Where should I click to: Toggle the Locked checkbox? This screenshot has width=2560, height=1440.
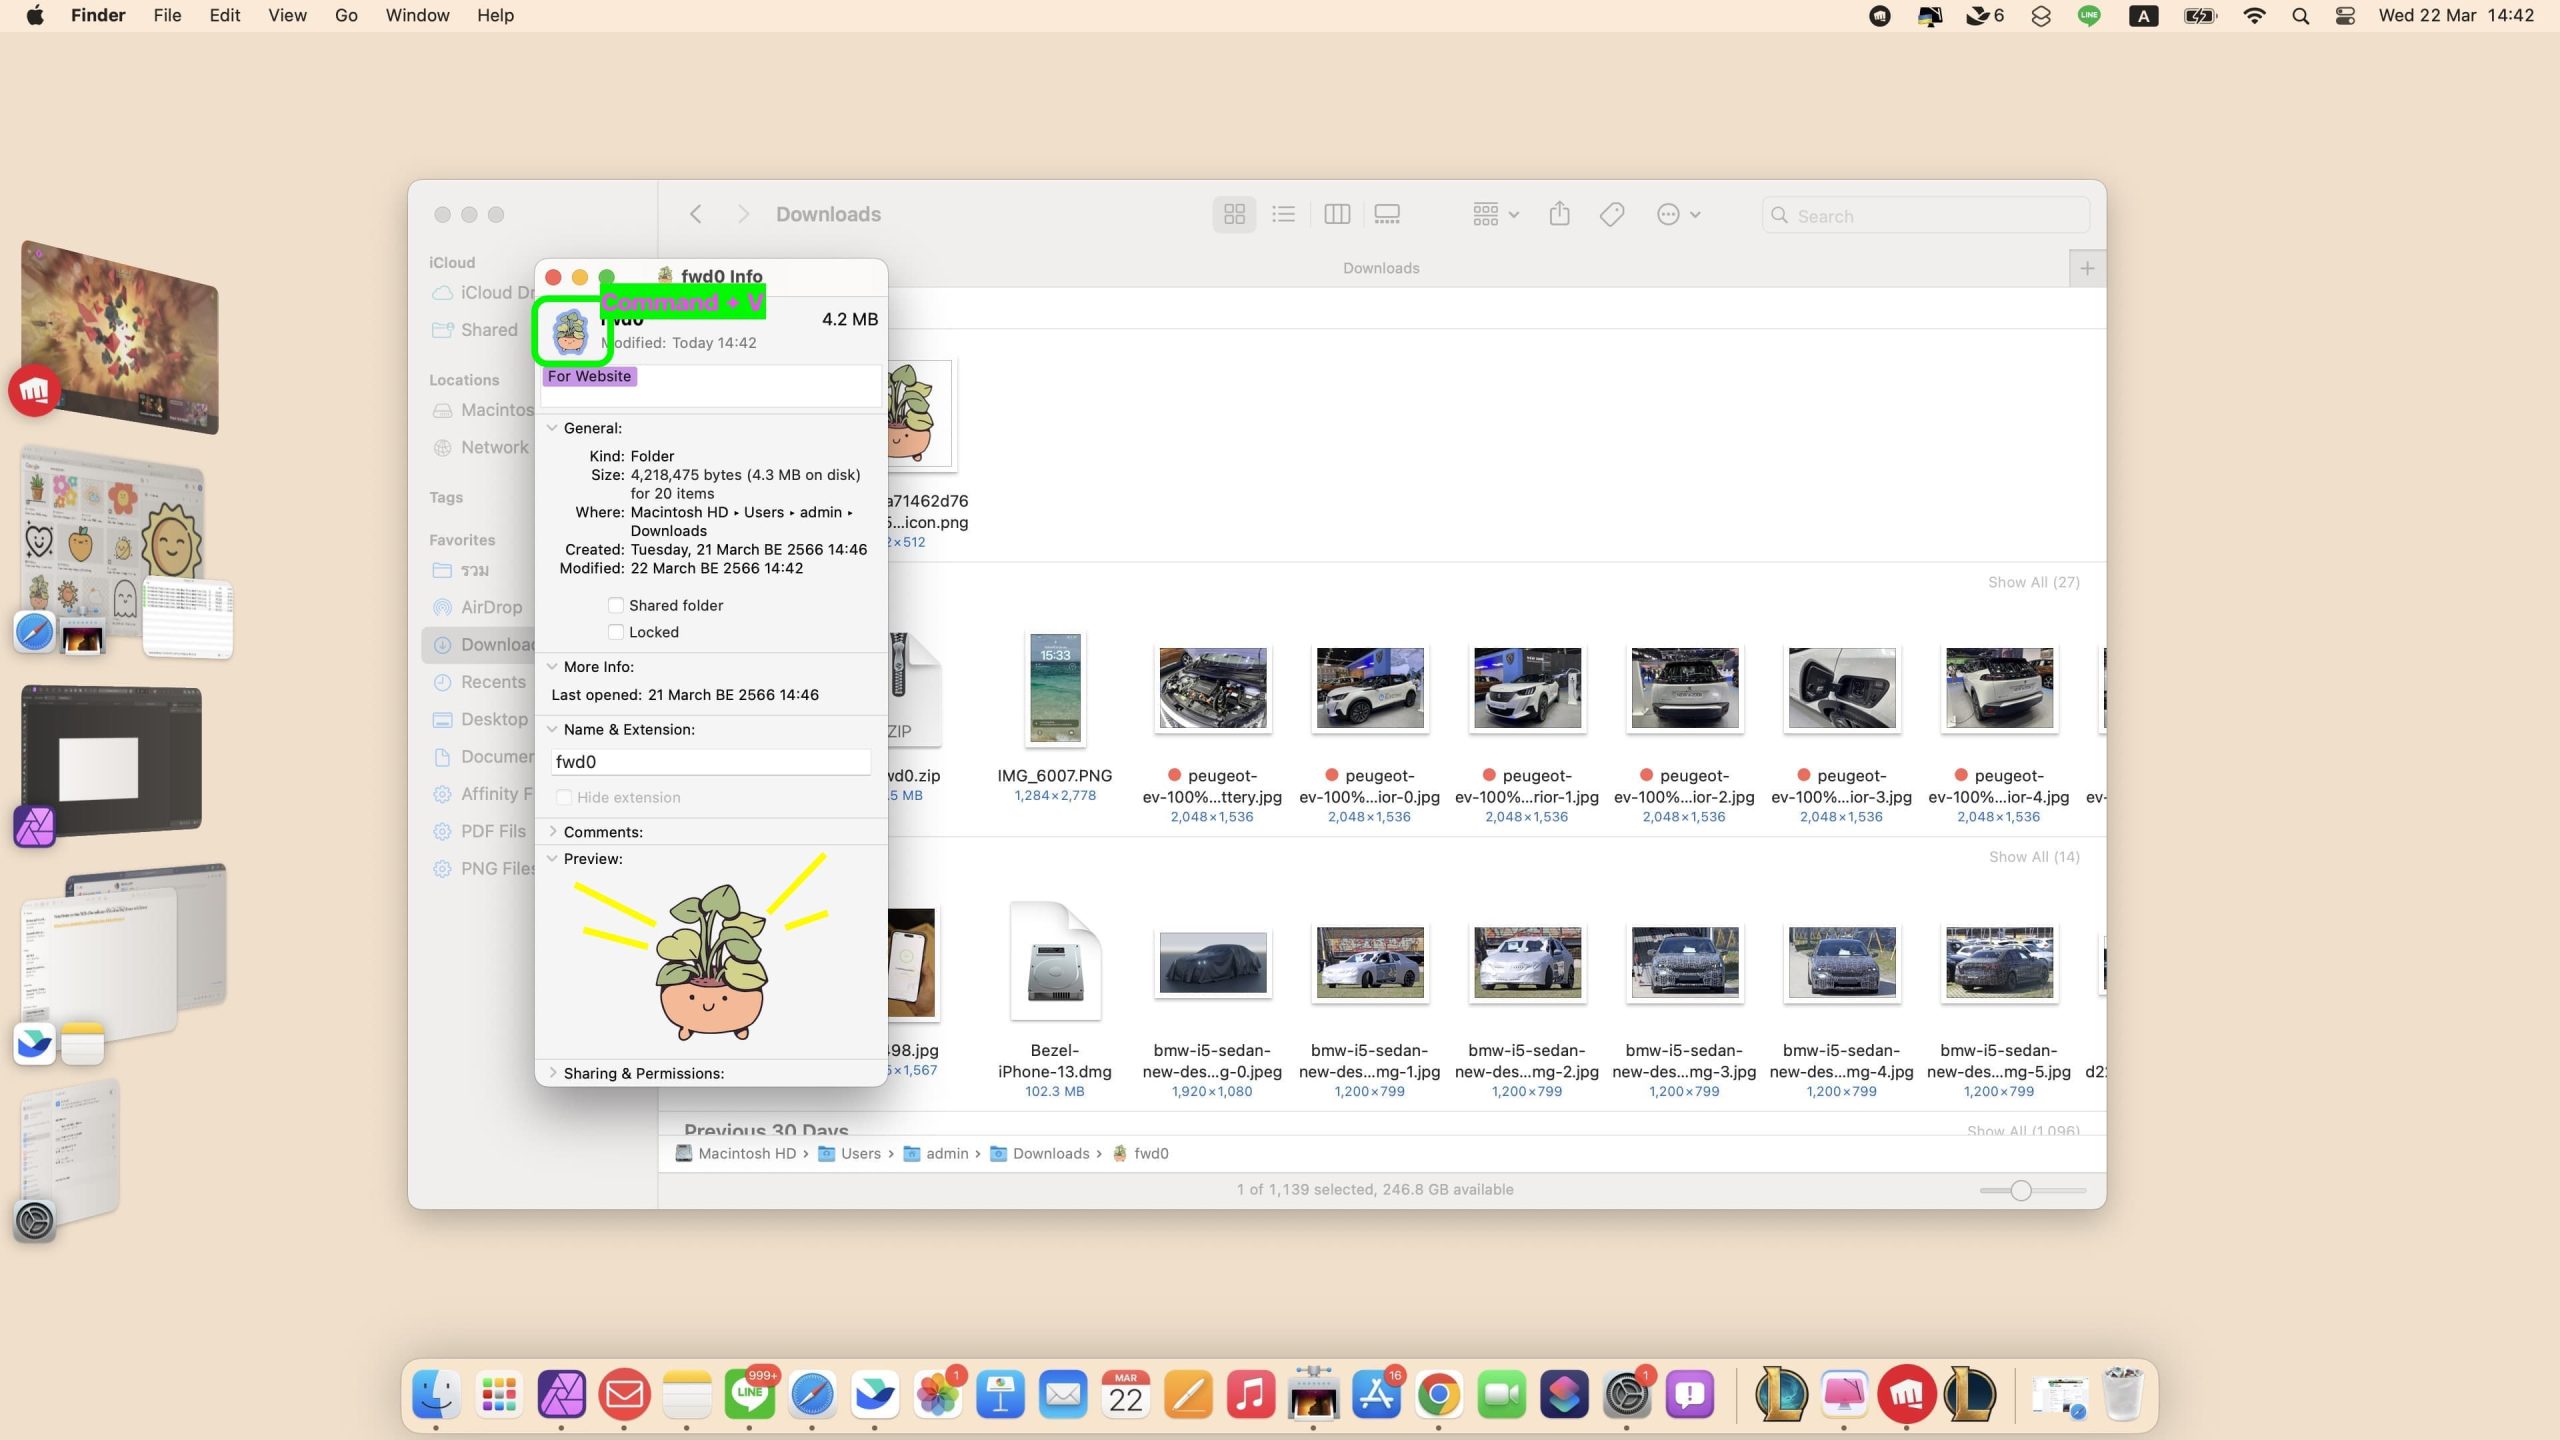tap(616, 632)
